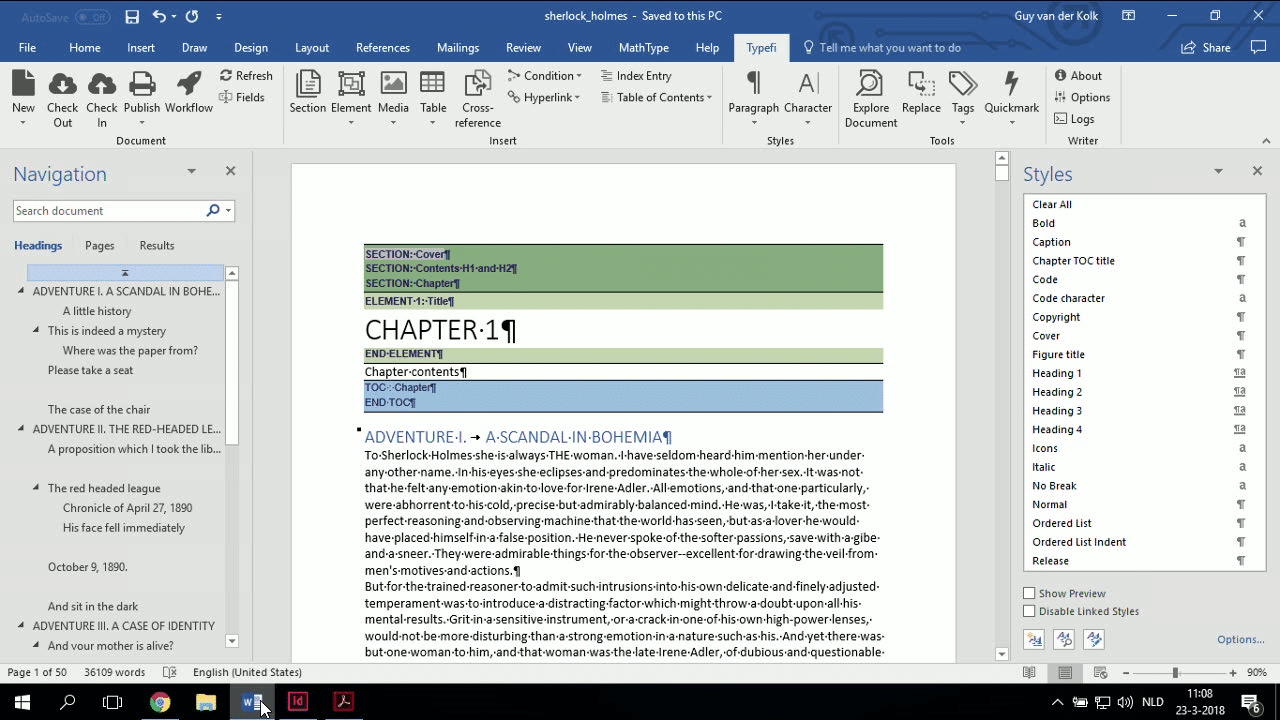This screenshot has height=720, width=1280.
Task: Click in the Search document field
Action: point(108,211)
